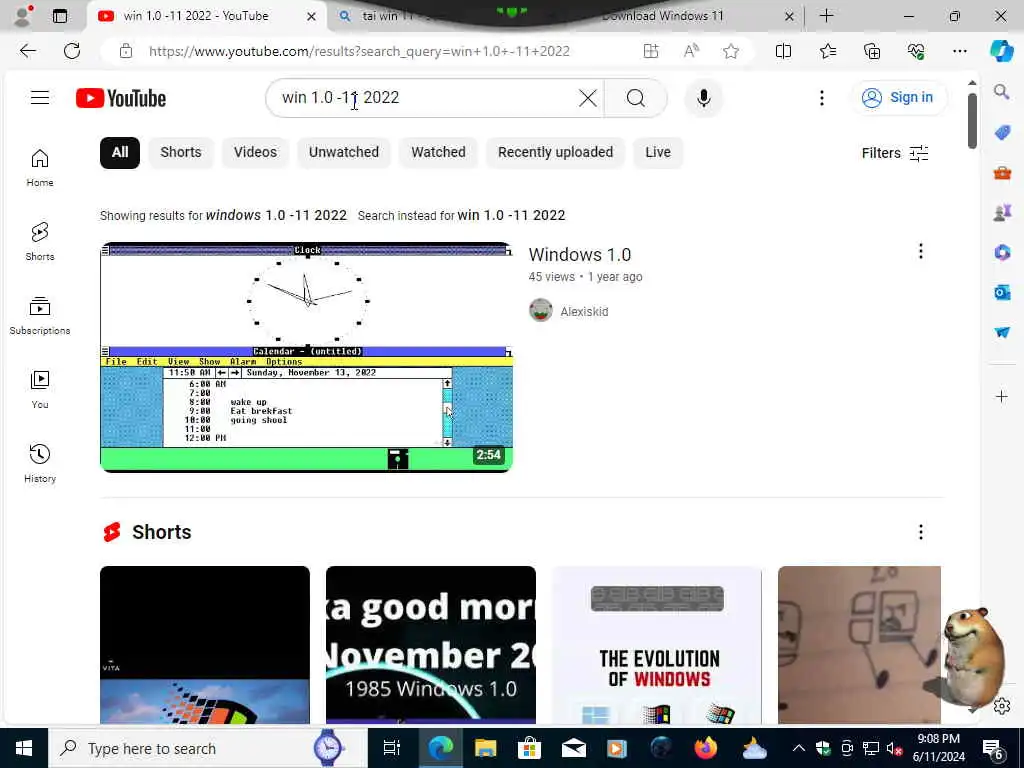Screen dimensions: 1024x768
Task: Open more options for Windows 1.0 video
Action: pyautogui.click(x=921, y=251)
